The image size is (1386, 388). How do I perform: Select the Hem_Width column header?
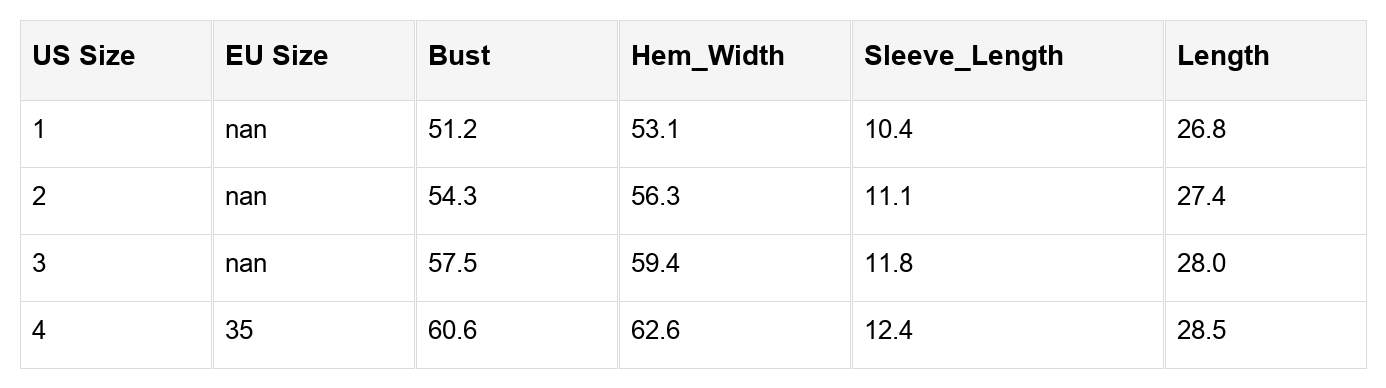point(735,60)
